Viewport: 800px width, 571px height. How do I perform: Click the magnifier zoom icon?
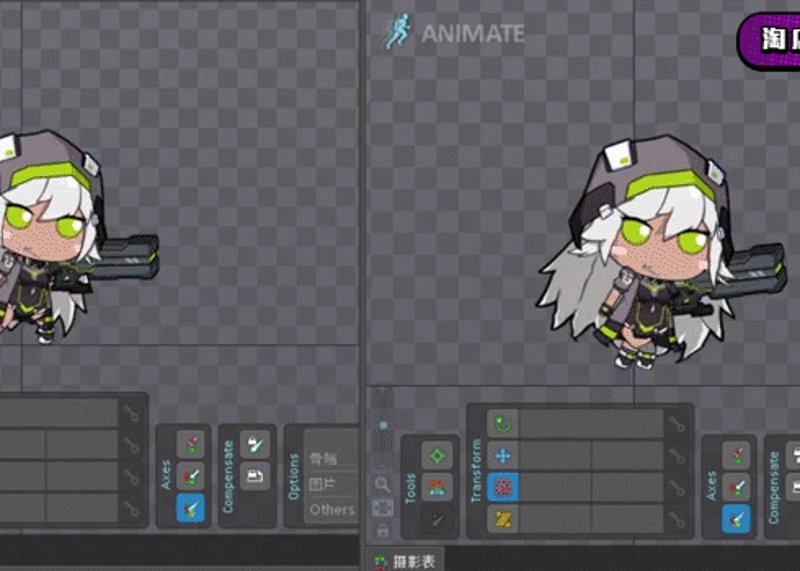pos(382,484)
